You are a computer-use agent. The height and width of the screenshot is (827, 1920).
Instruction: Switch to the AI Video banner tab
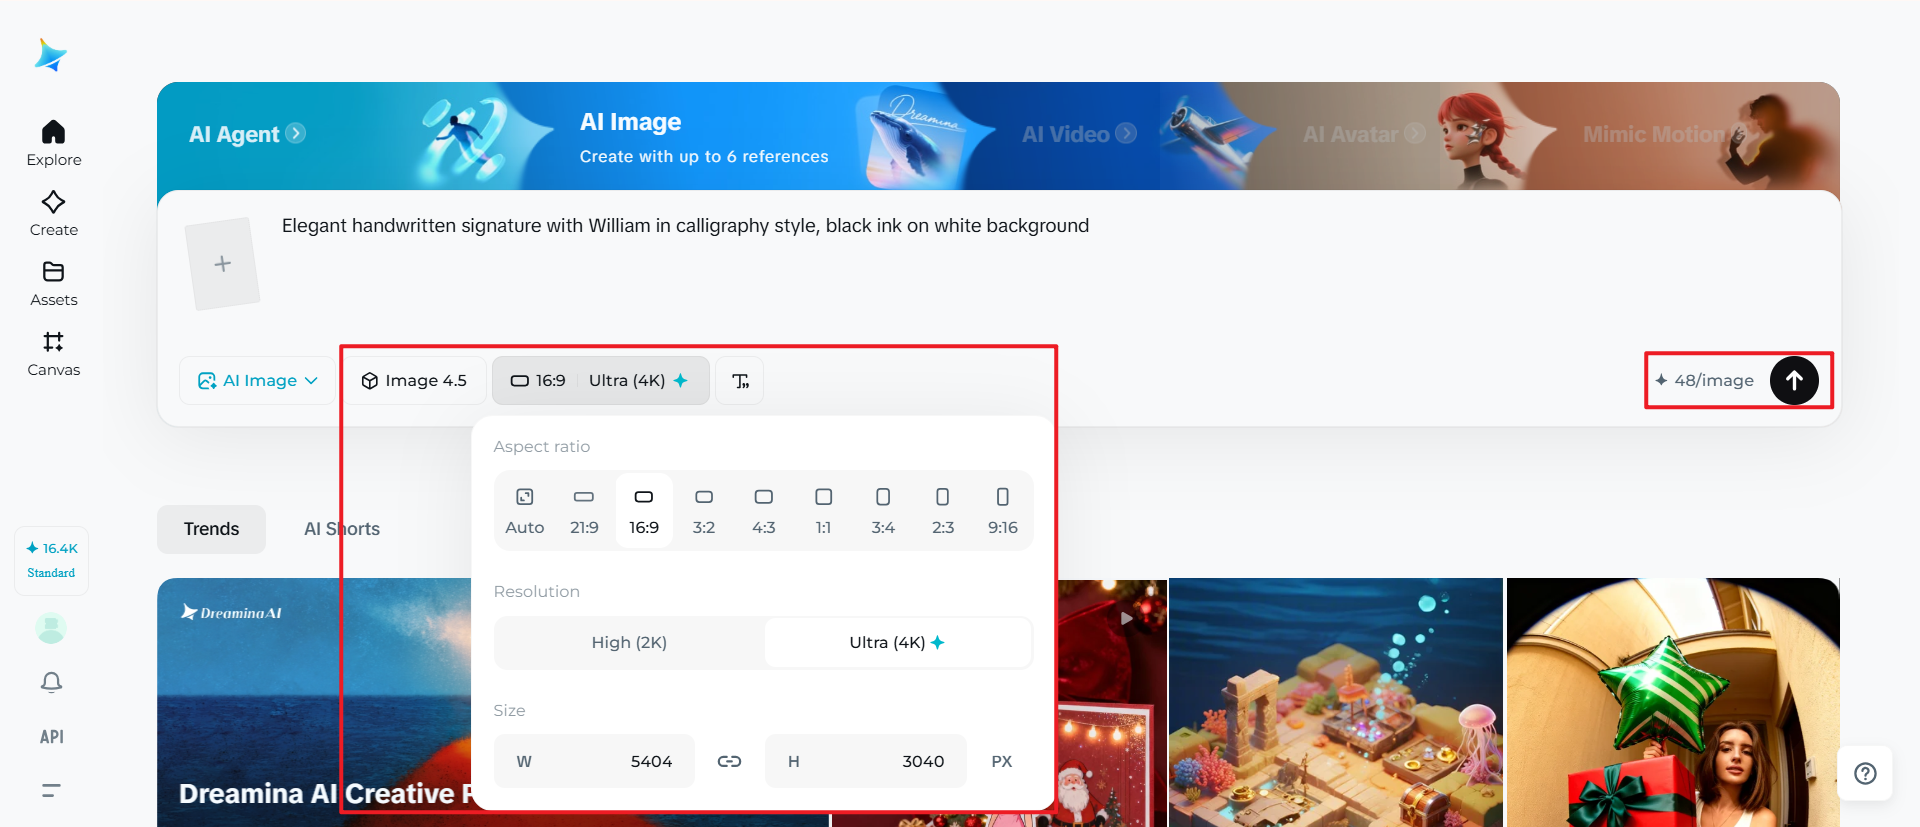[1079, 134]
